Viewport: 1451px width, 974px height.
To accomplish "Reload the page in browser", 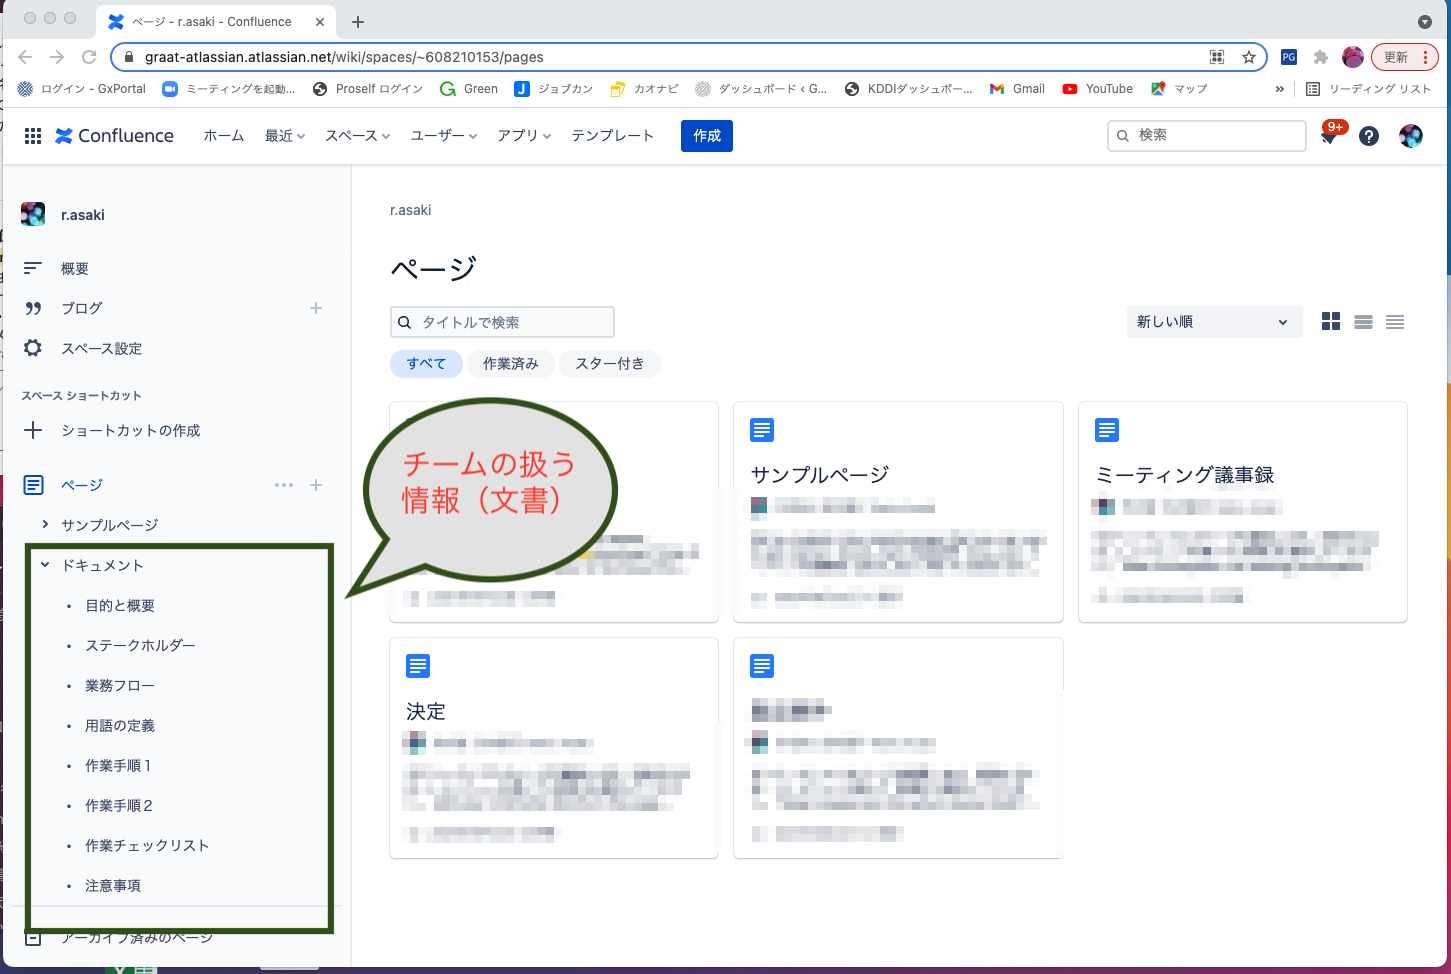I will pyautogui.click(x=89, y=57).
